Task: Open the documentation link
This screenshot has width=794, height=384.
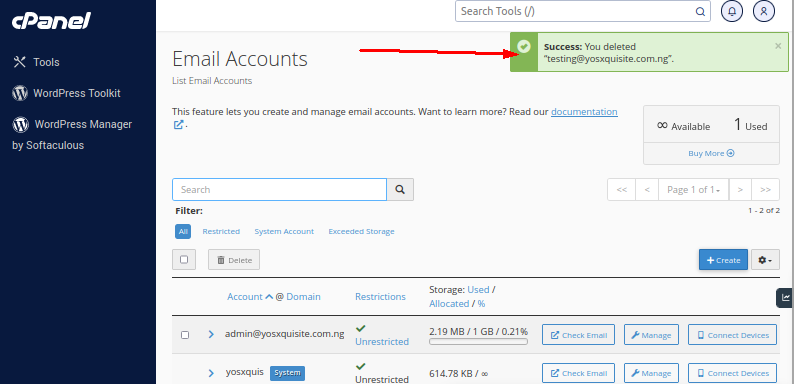Action: click(x=584, y=111)
